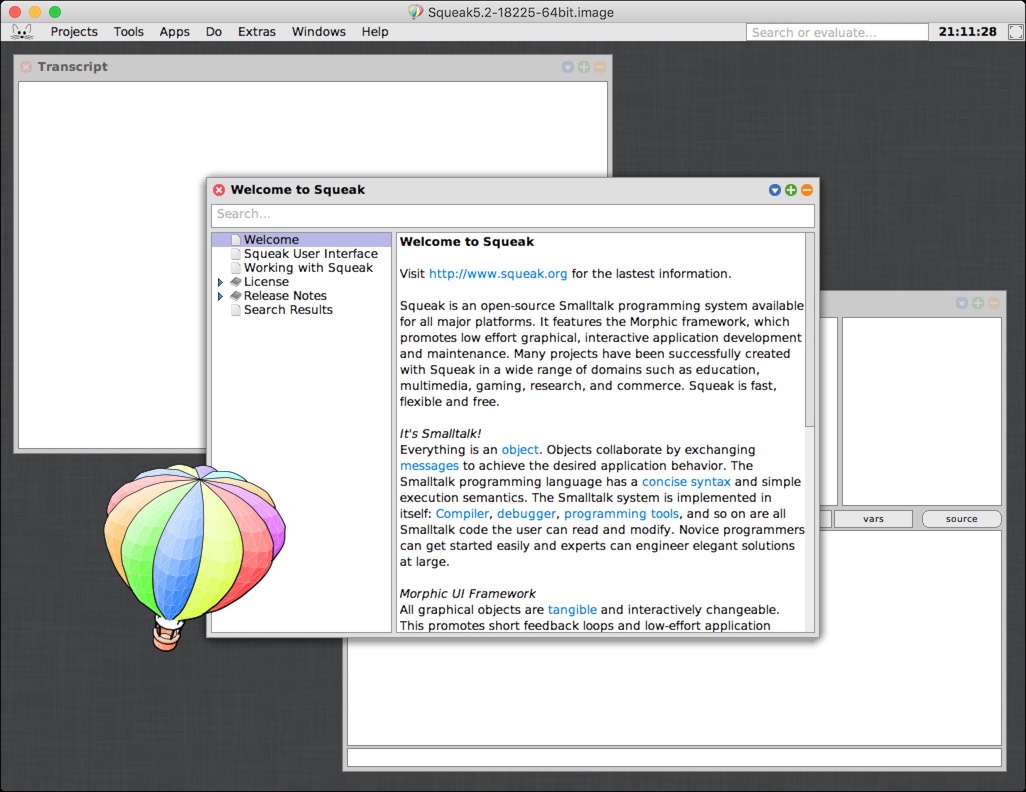Select Squeak User Interface in help tree
1026x792 pixels.
coord(310,254)
